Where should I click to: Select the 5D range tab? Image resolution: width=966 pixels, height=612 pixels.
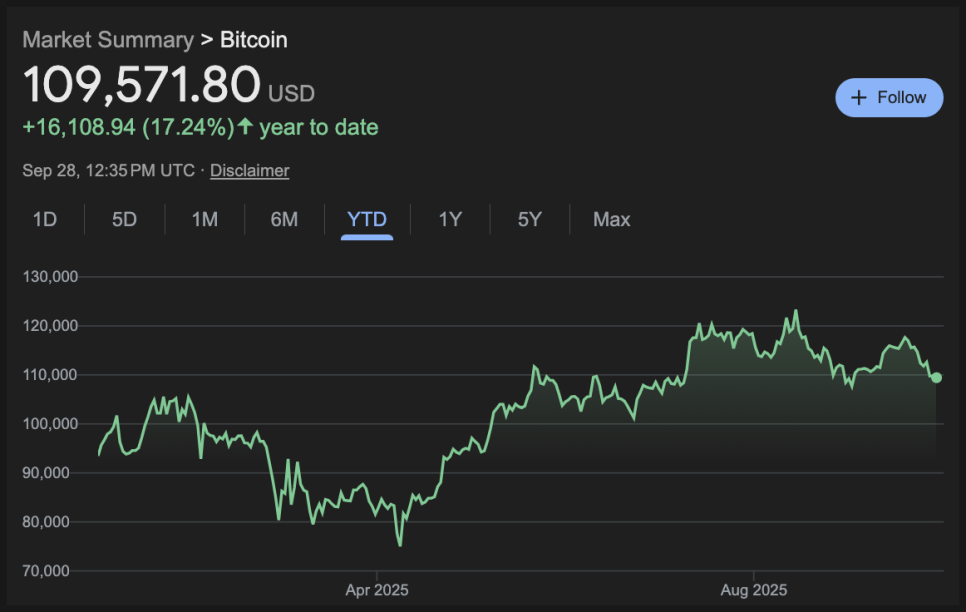click(124, 219)
